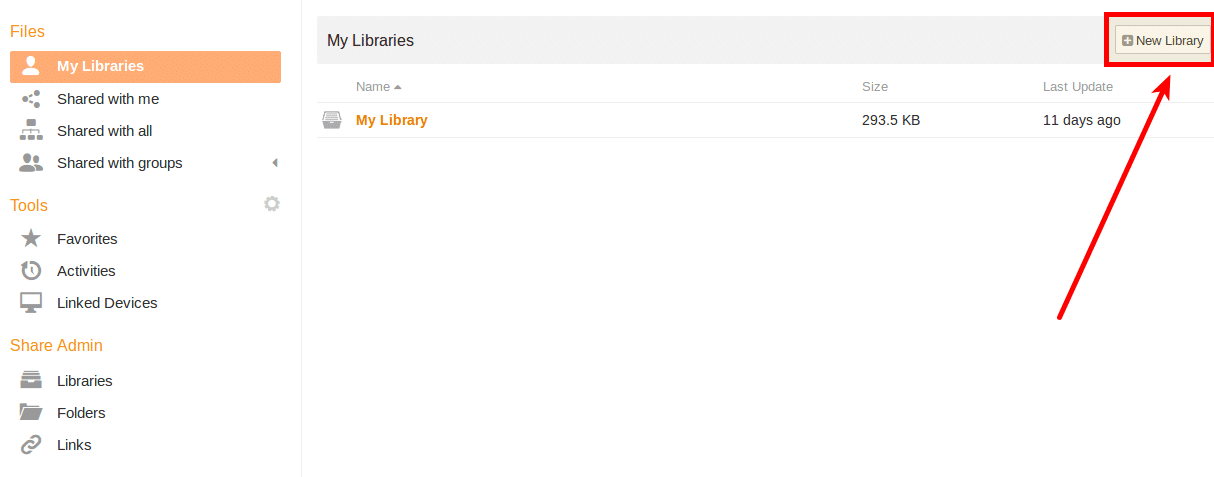Create a library with New Library button
The image size is (1214, 477).
[x=1162, y=40]
